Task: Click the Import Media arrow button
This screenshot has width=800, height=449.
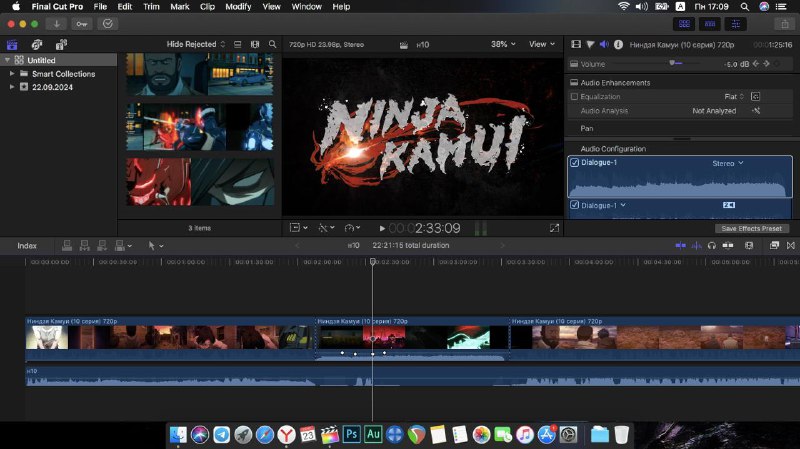Action: (57, 24)
